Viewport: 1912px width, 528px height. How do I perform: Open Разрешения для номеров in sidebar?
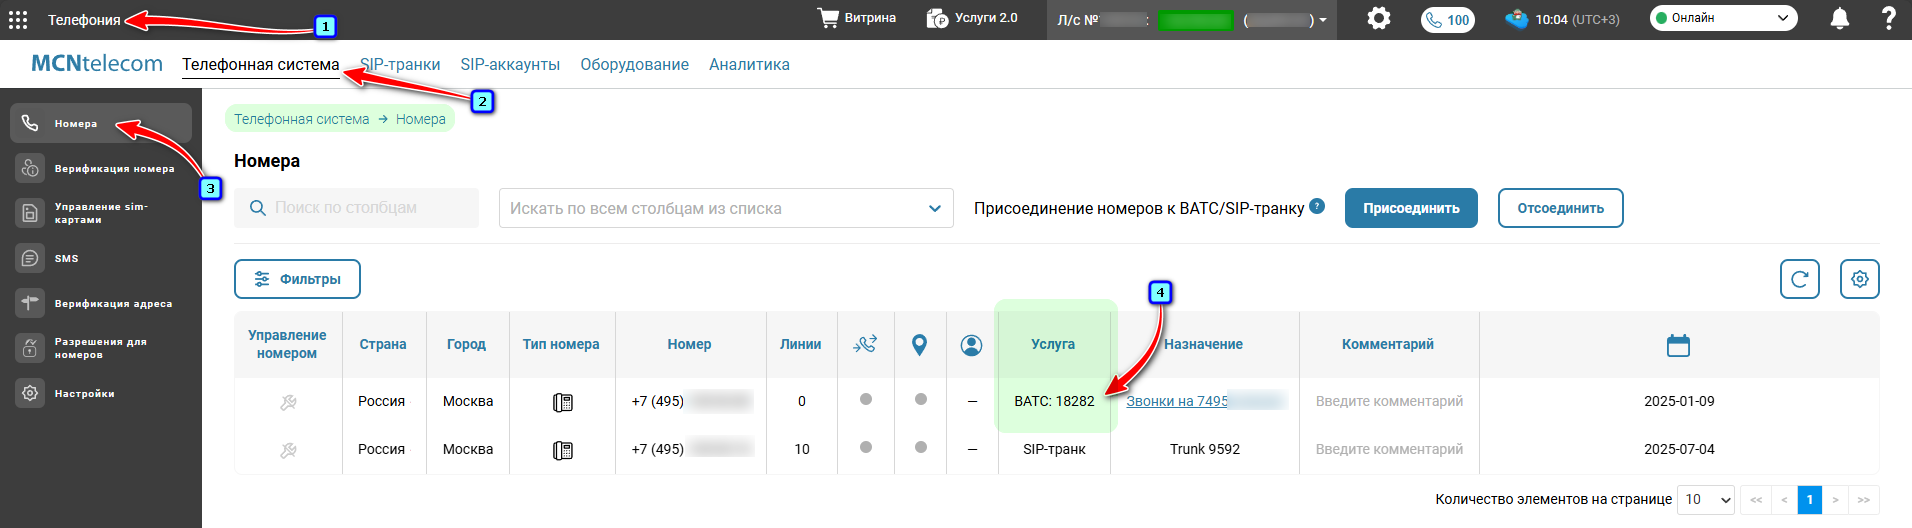coord(101,348)
